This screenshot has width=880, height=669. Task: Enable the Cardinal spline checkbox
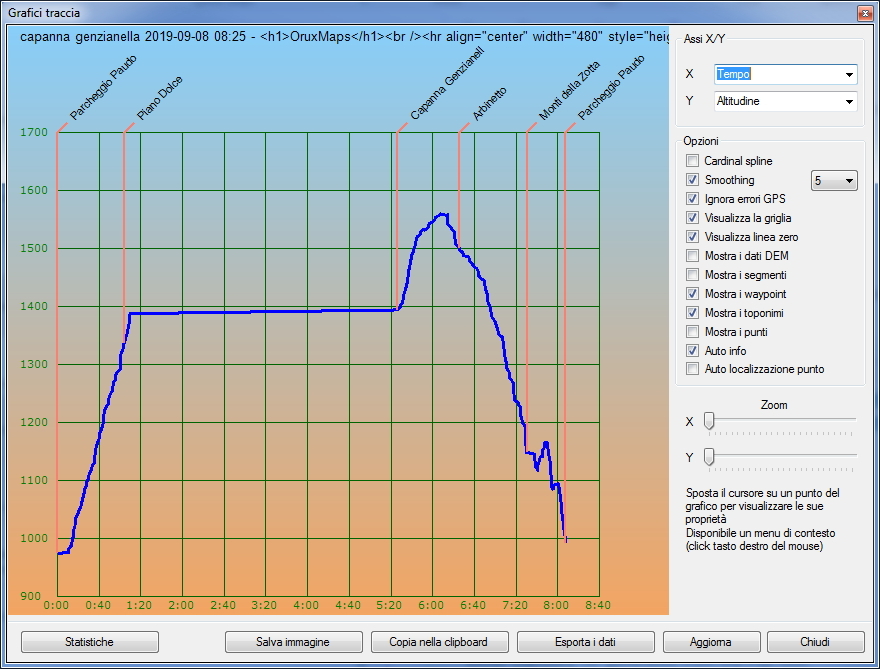[692, 161]
